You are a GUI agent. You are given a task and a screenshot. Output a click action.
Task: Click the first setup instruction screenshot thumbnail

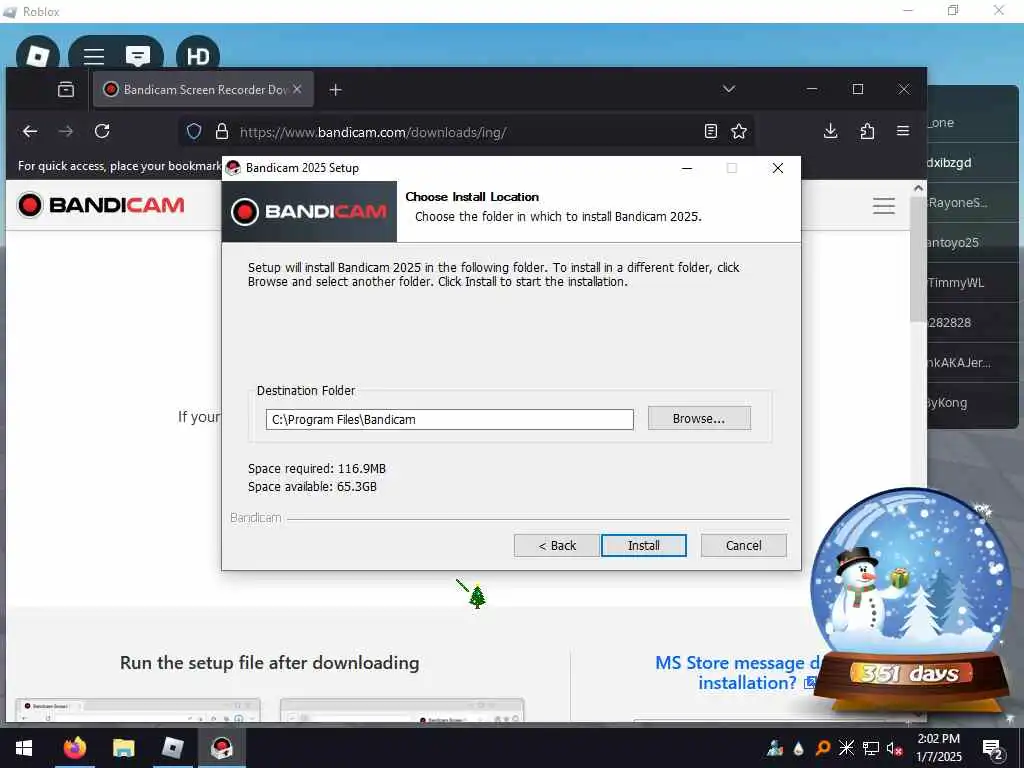tap(138, 710)
